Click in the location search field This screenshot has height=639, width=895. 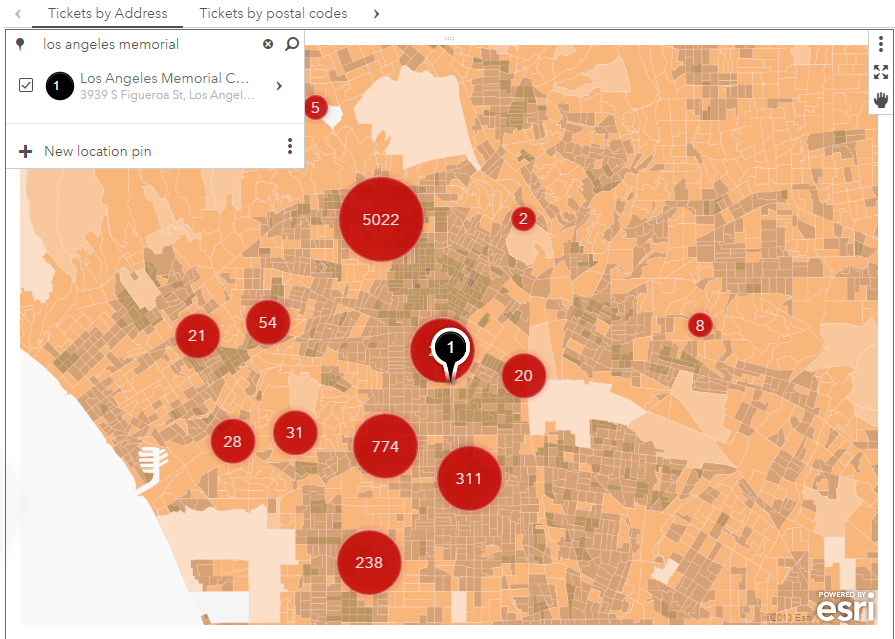click(148, 44)
